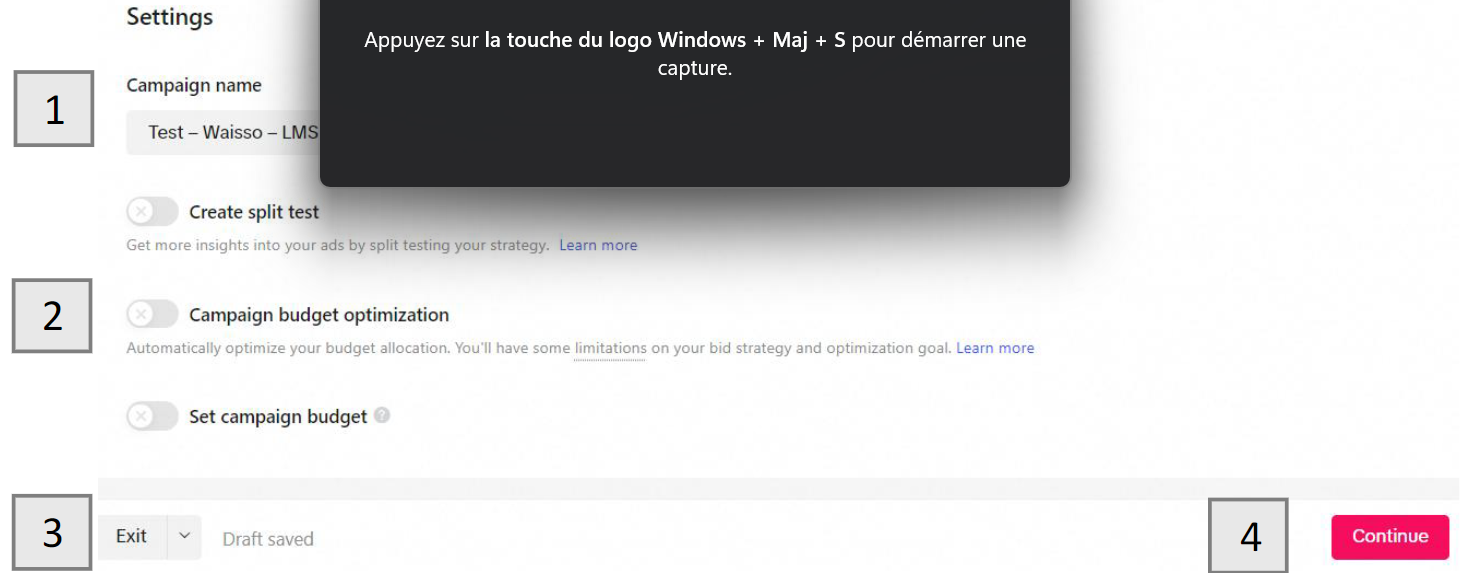
Task: Expand the dropdown arrow next to Exit
Action: 184,536
